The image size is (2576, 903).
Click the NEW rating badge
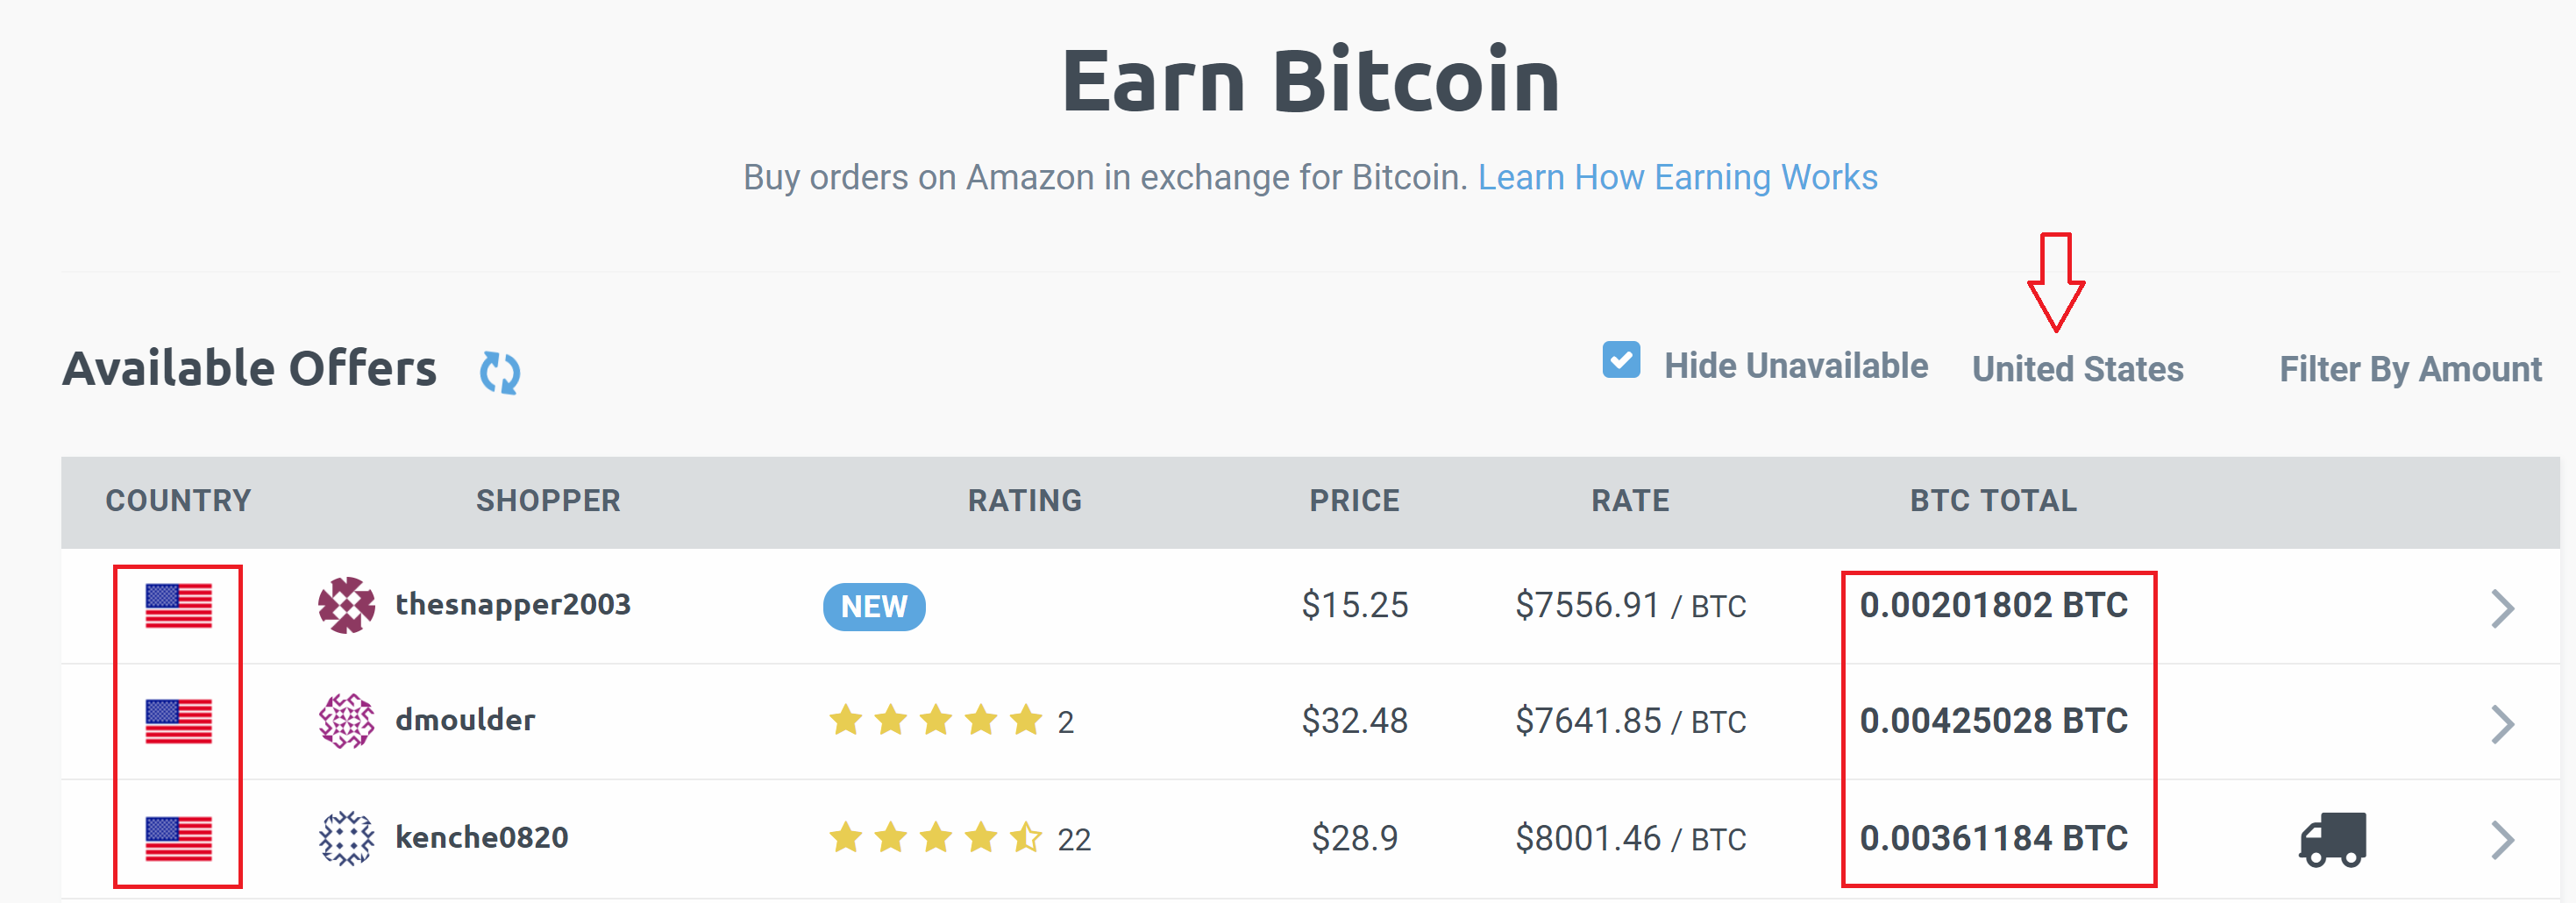click(x=874, y=606)
